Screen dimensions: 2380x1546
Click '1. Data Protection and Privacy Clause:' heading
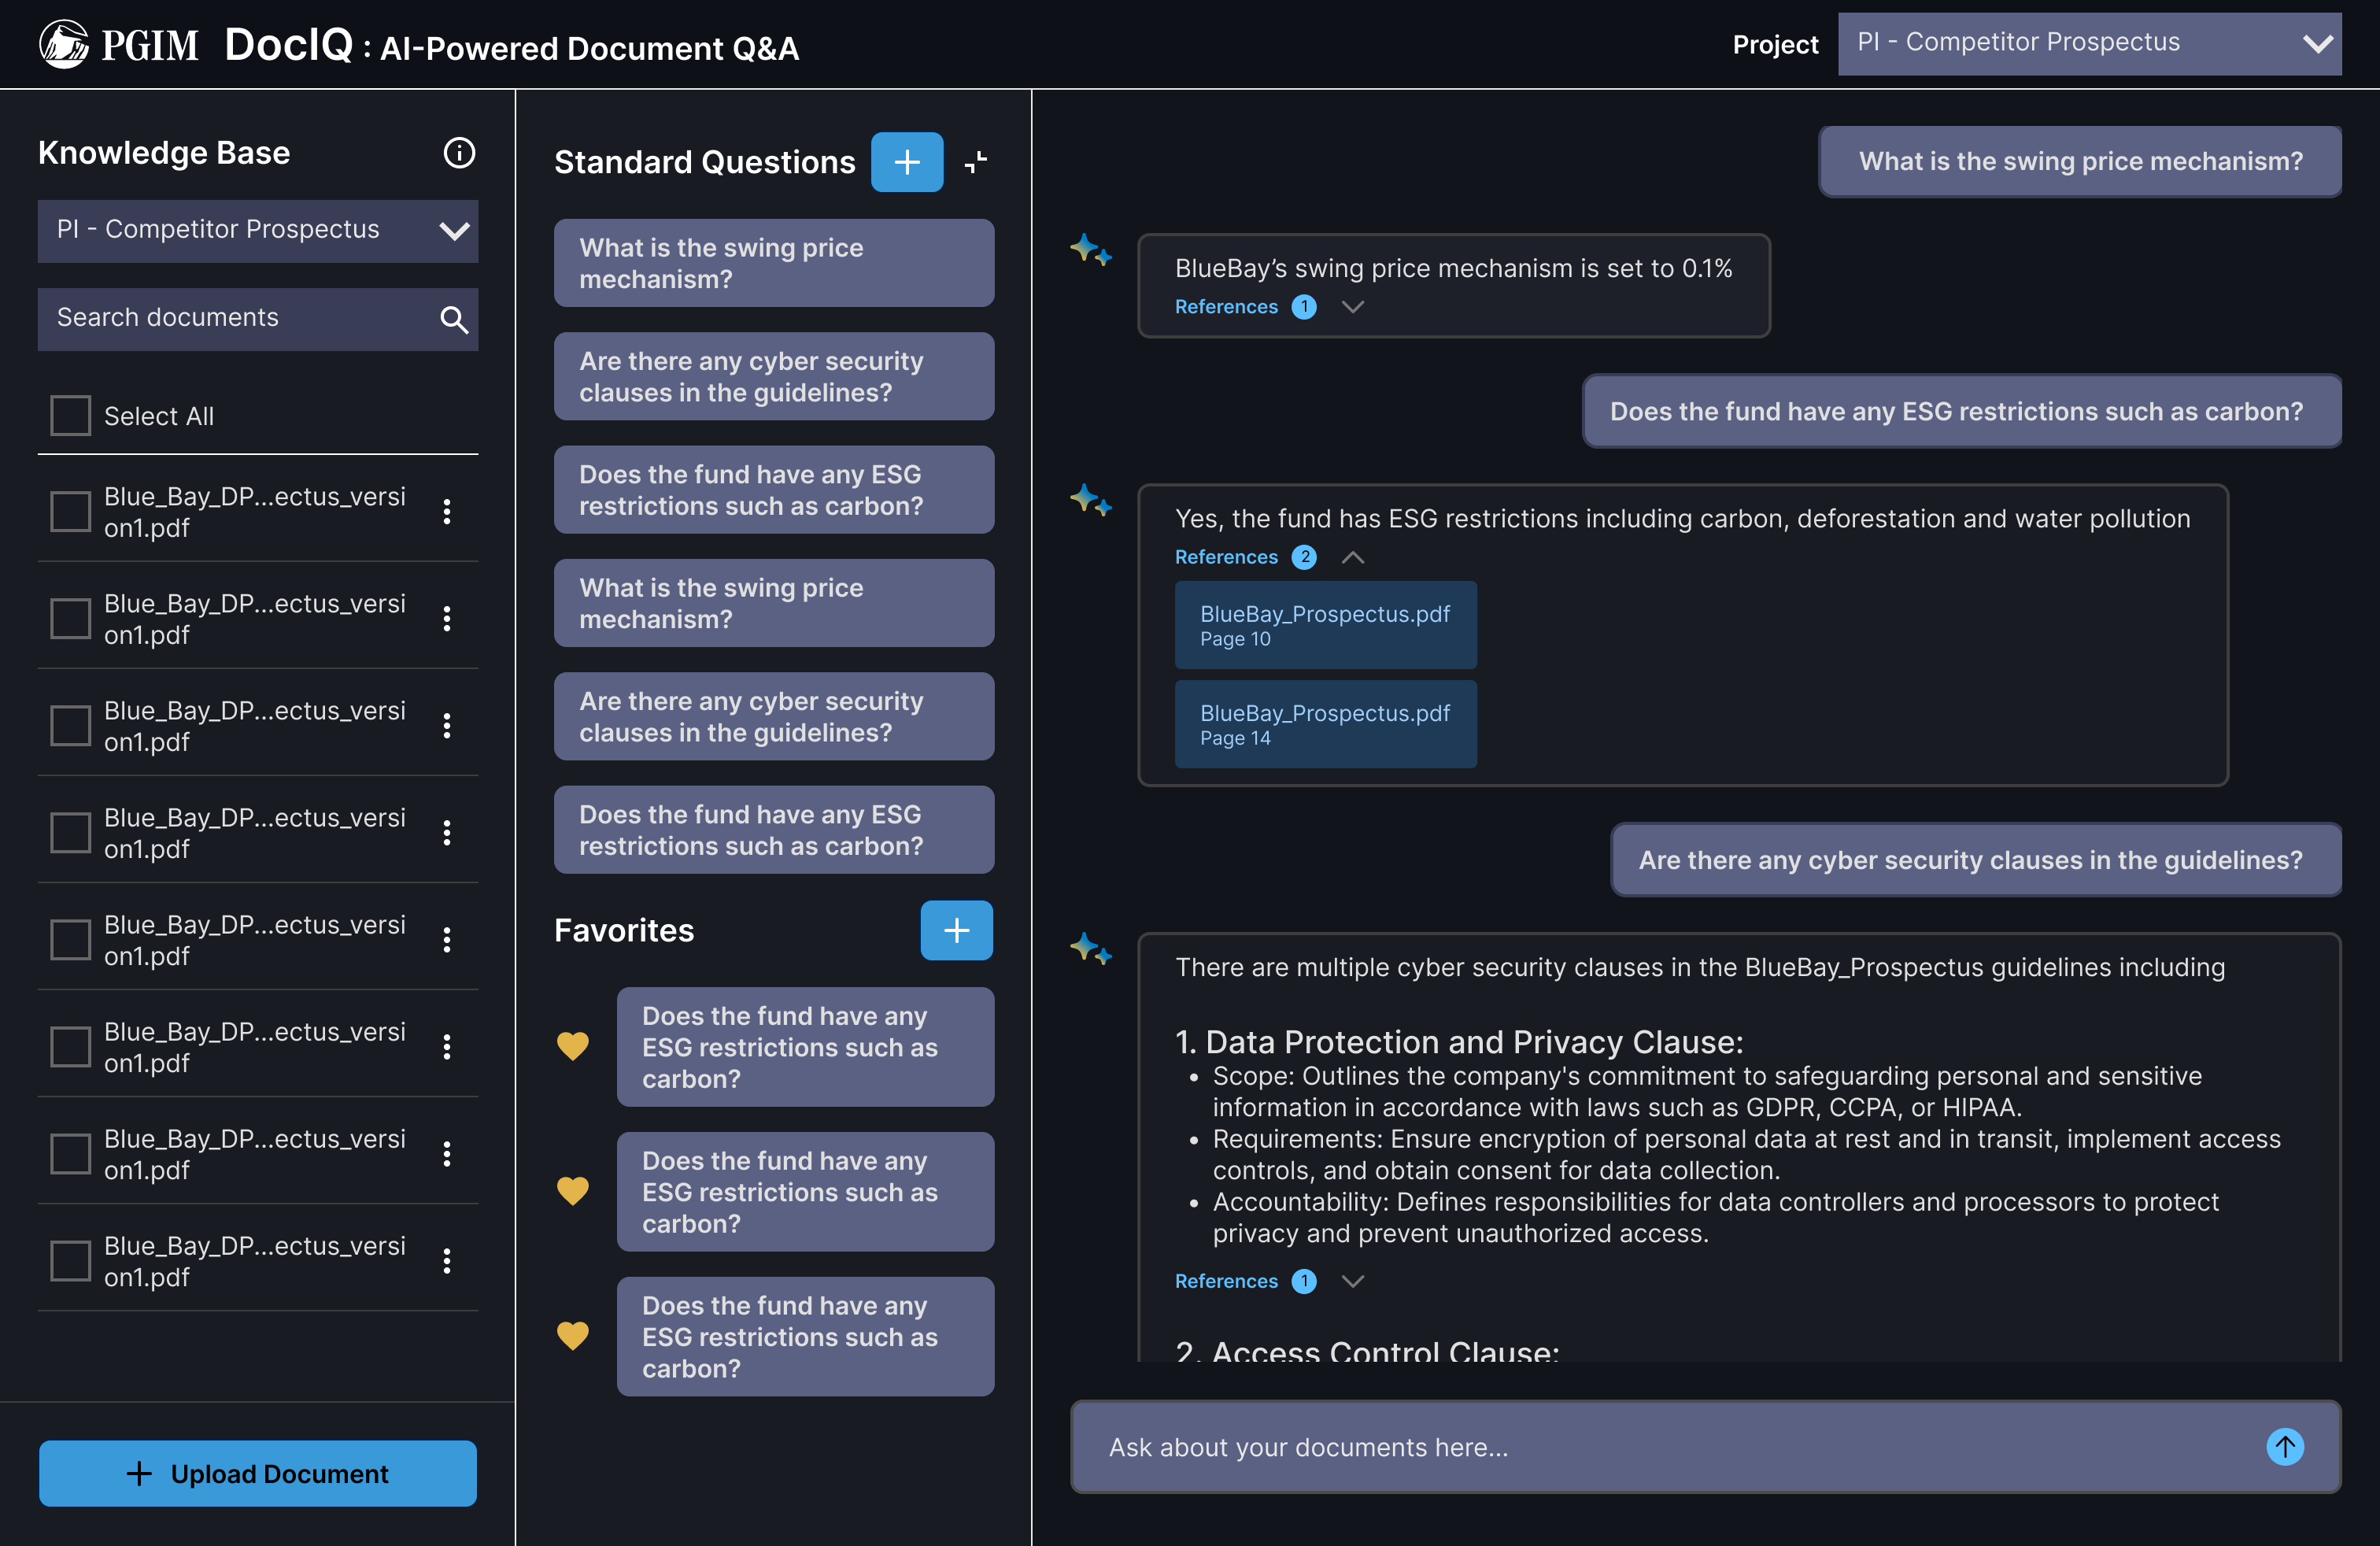coord(1459,1042)
